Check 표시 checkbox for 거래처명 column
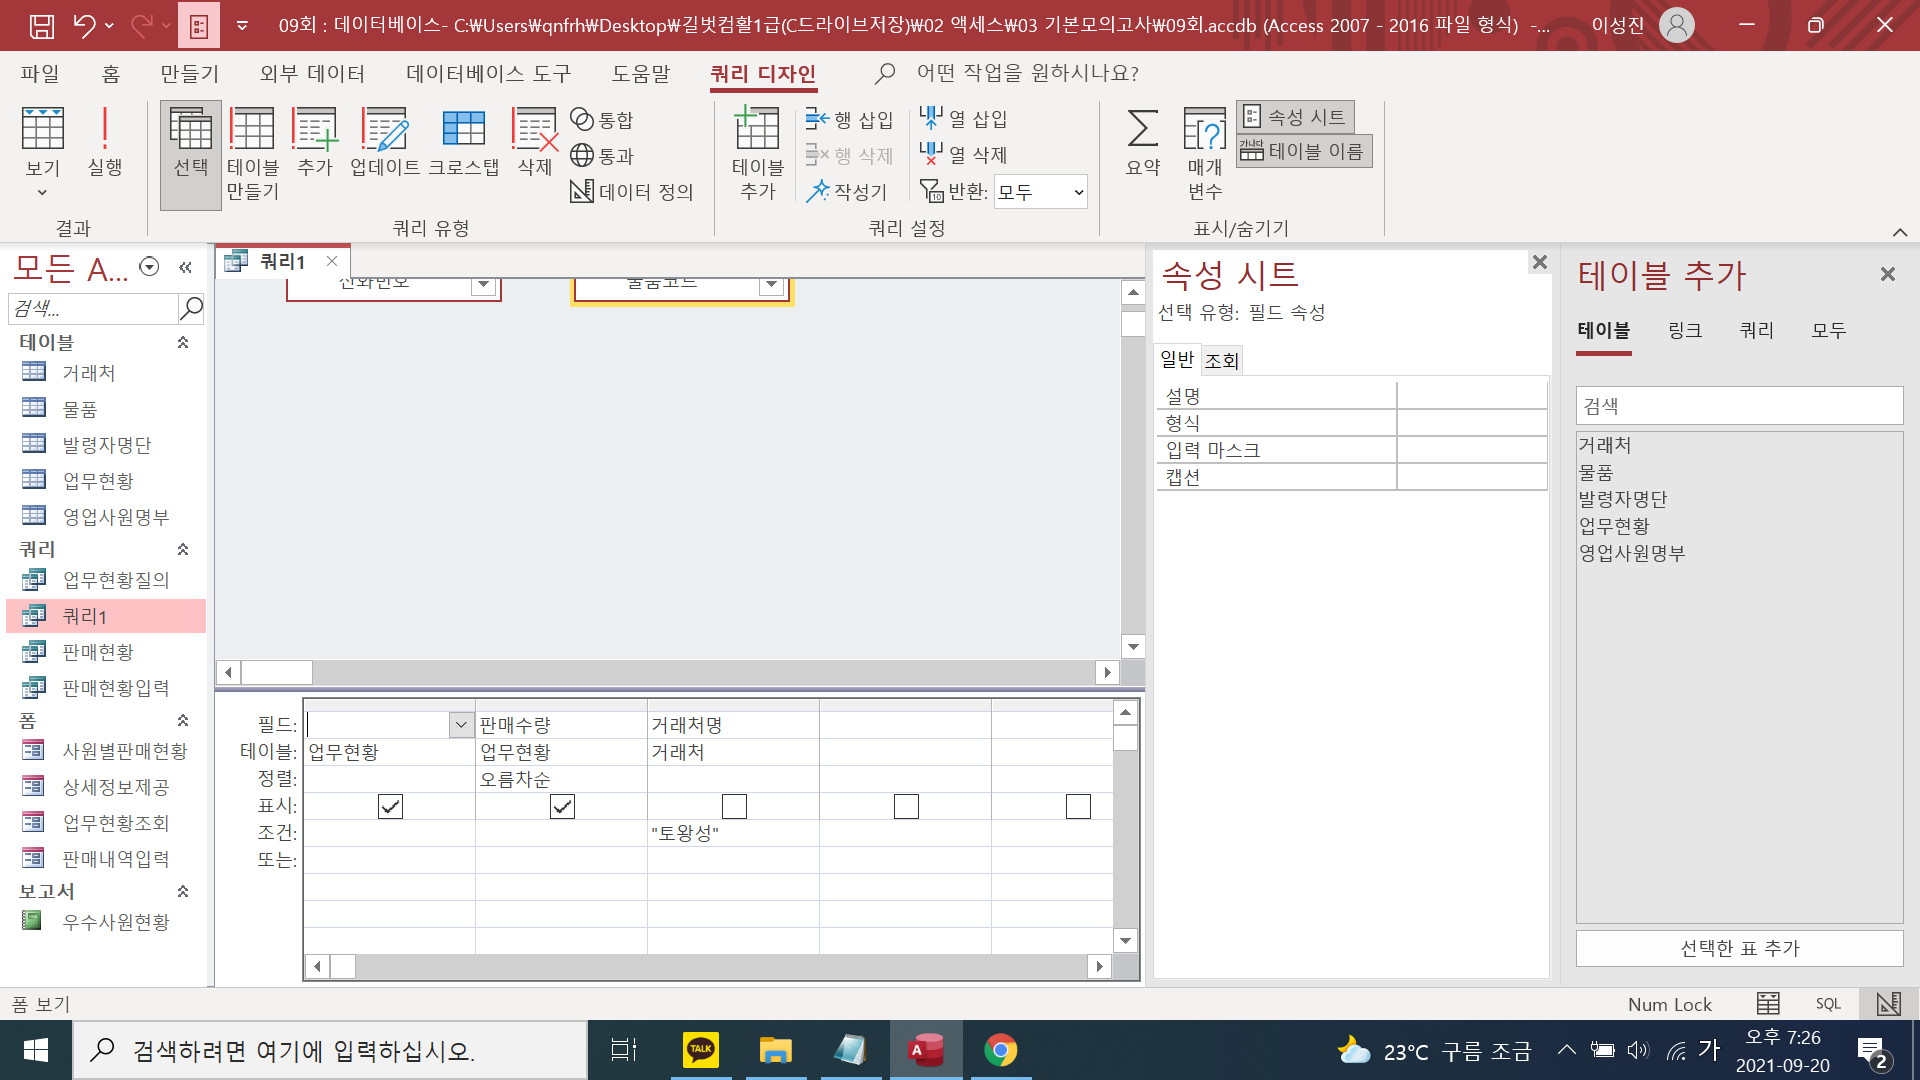This screenshot has height=1080, width=1920. coord(734,806)
